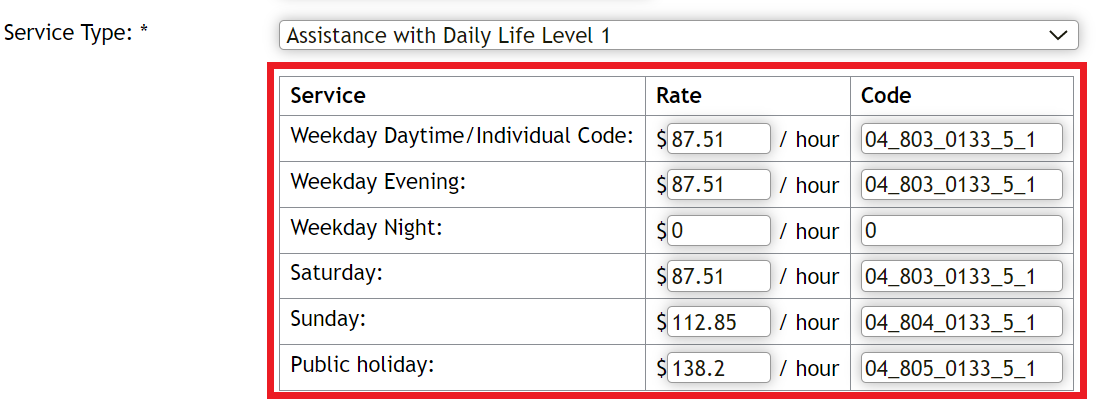Focus the Weekday Evening code input

pos(961,185)
